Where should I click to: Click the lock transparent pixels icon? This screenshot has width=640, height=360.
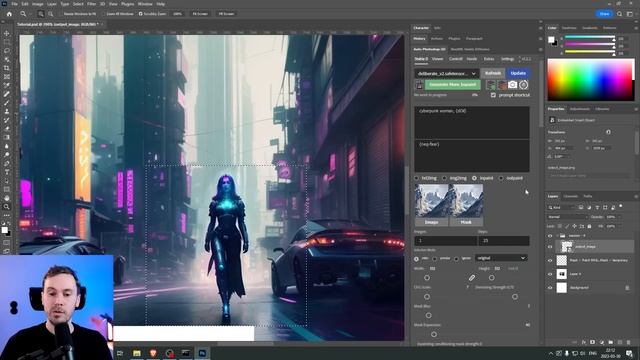click(x=560, y=226)
